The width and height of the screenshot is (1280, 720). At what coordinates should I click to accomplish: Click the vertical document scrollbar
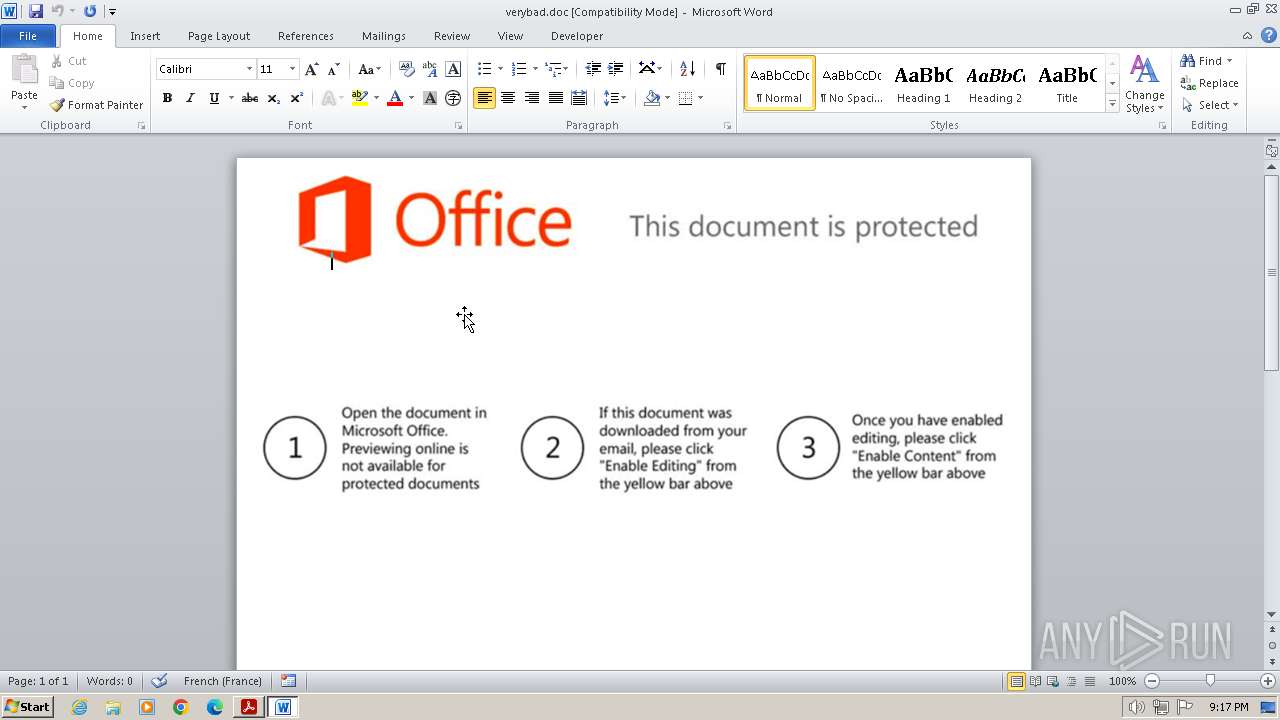1272,272
